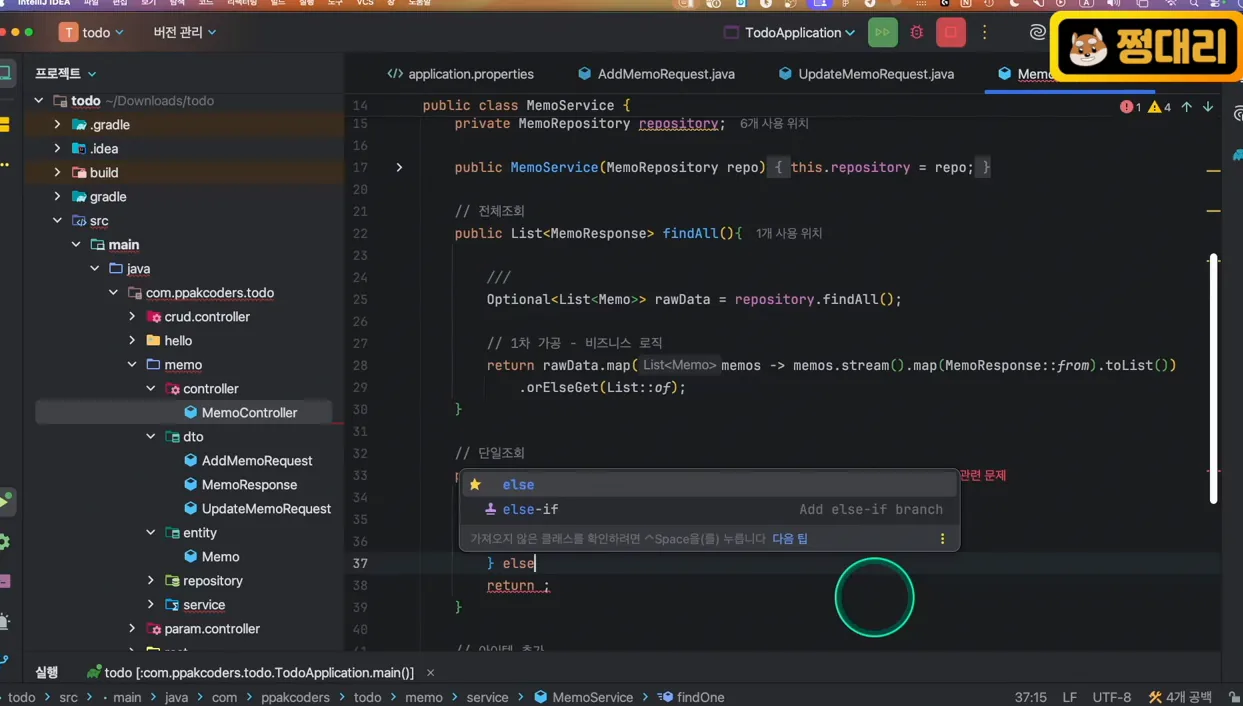The image size is (1243, 706).
Task: Click the 다음 팁 link
Action: coord(790,539)
